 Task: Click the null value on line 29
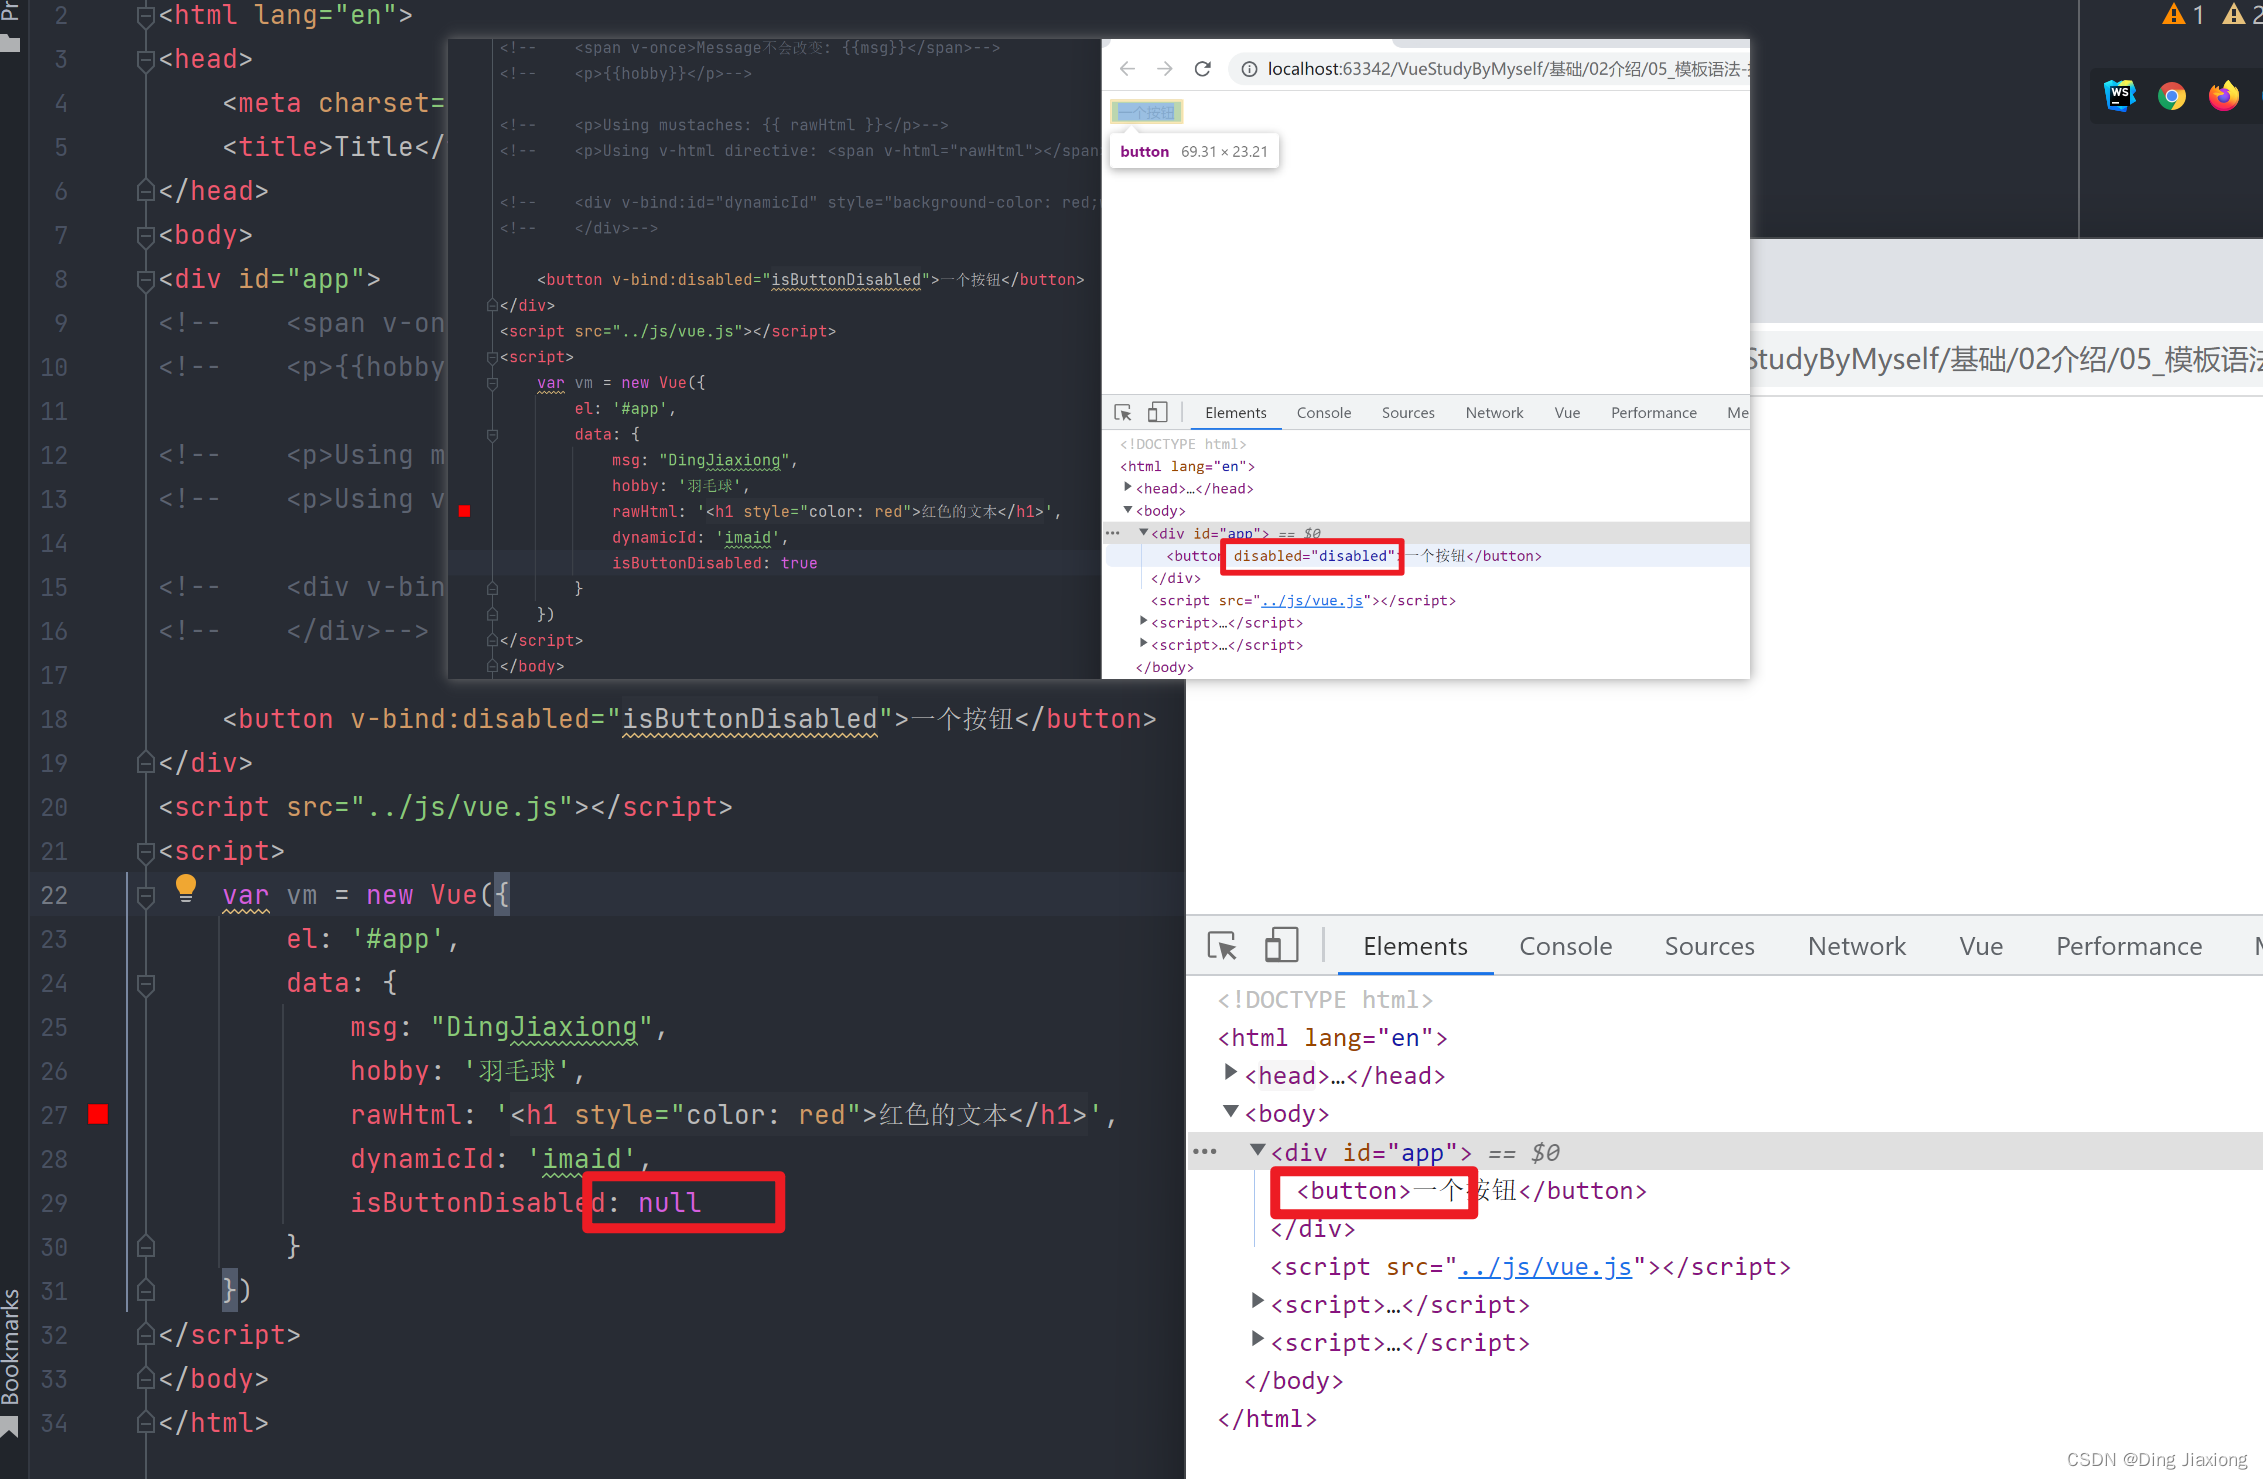pos(669,1202)
